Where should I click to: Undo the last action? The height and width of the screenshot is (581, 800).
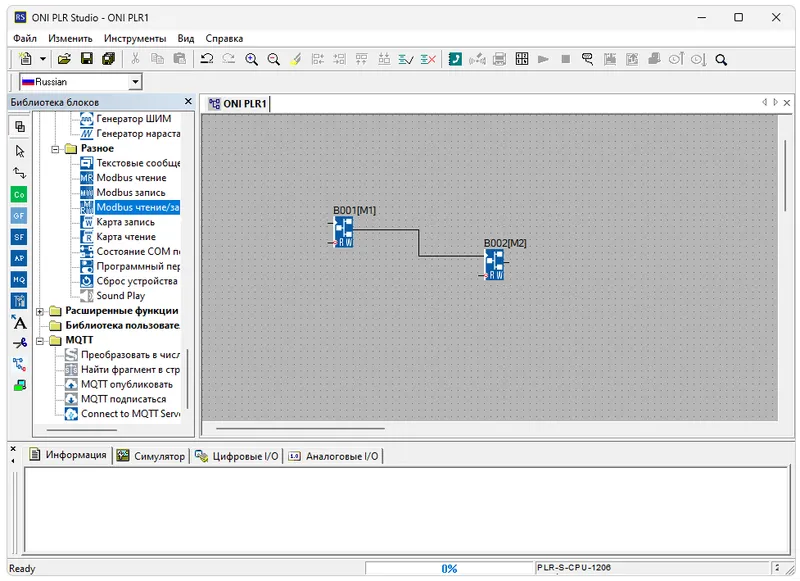tap(207, 59)
